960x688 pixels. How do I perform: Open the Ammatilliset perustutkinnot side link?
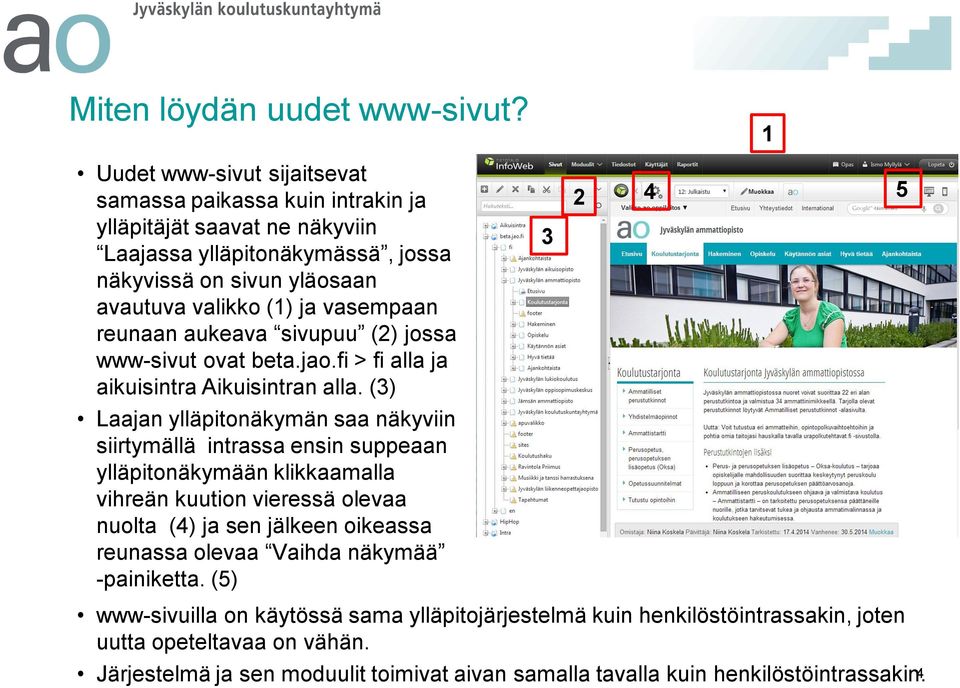point(646,396)
